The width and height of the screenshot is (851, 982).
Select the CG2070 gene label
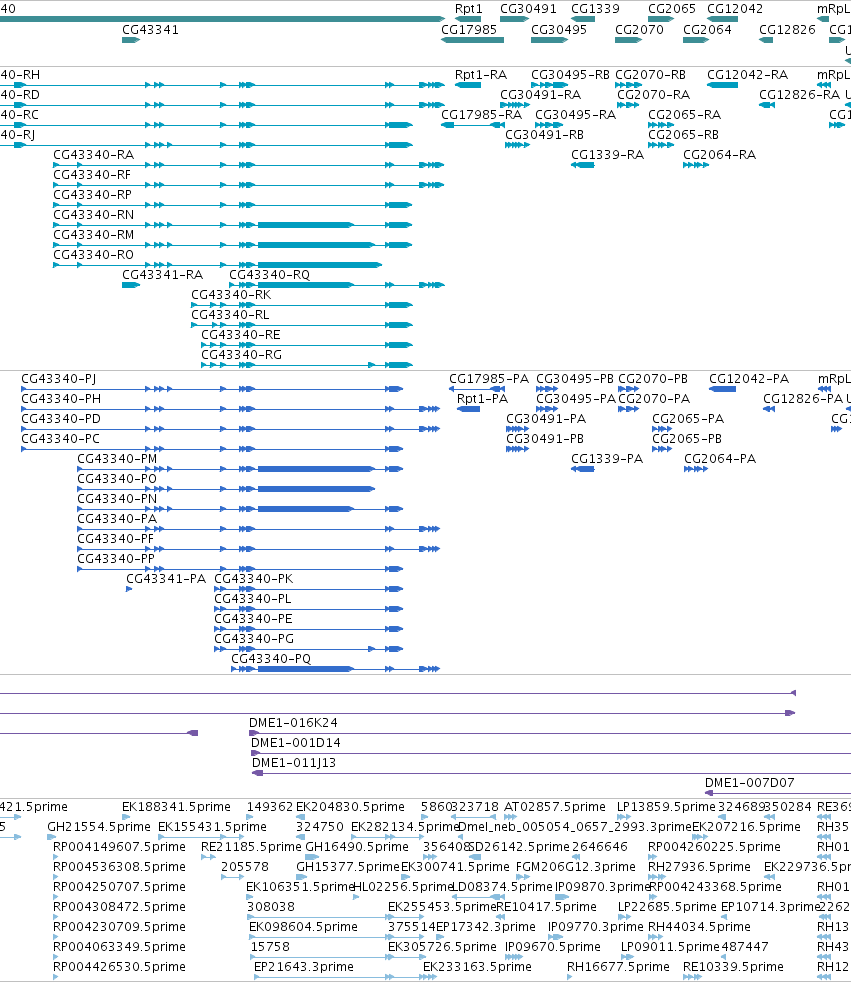coord(639,29)
